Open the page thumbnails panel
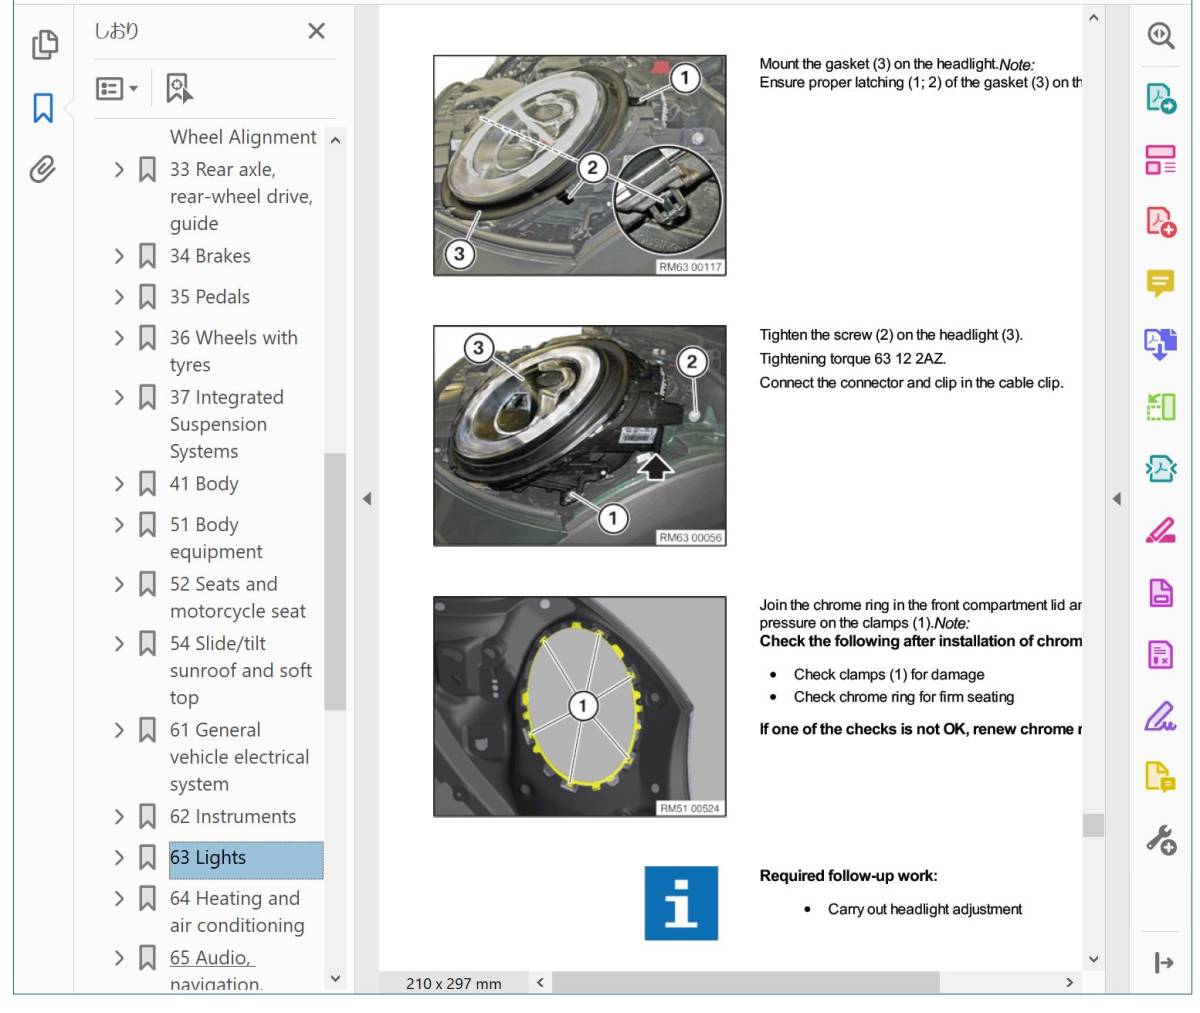Image resolution: width=1200 pixels, height=1013 pixels. [44, 44]
